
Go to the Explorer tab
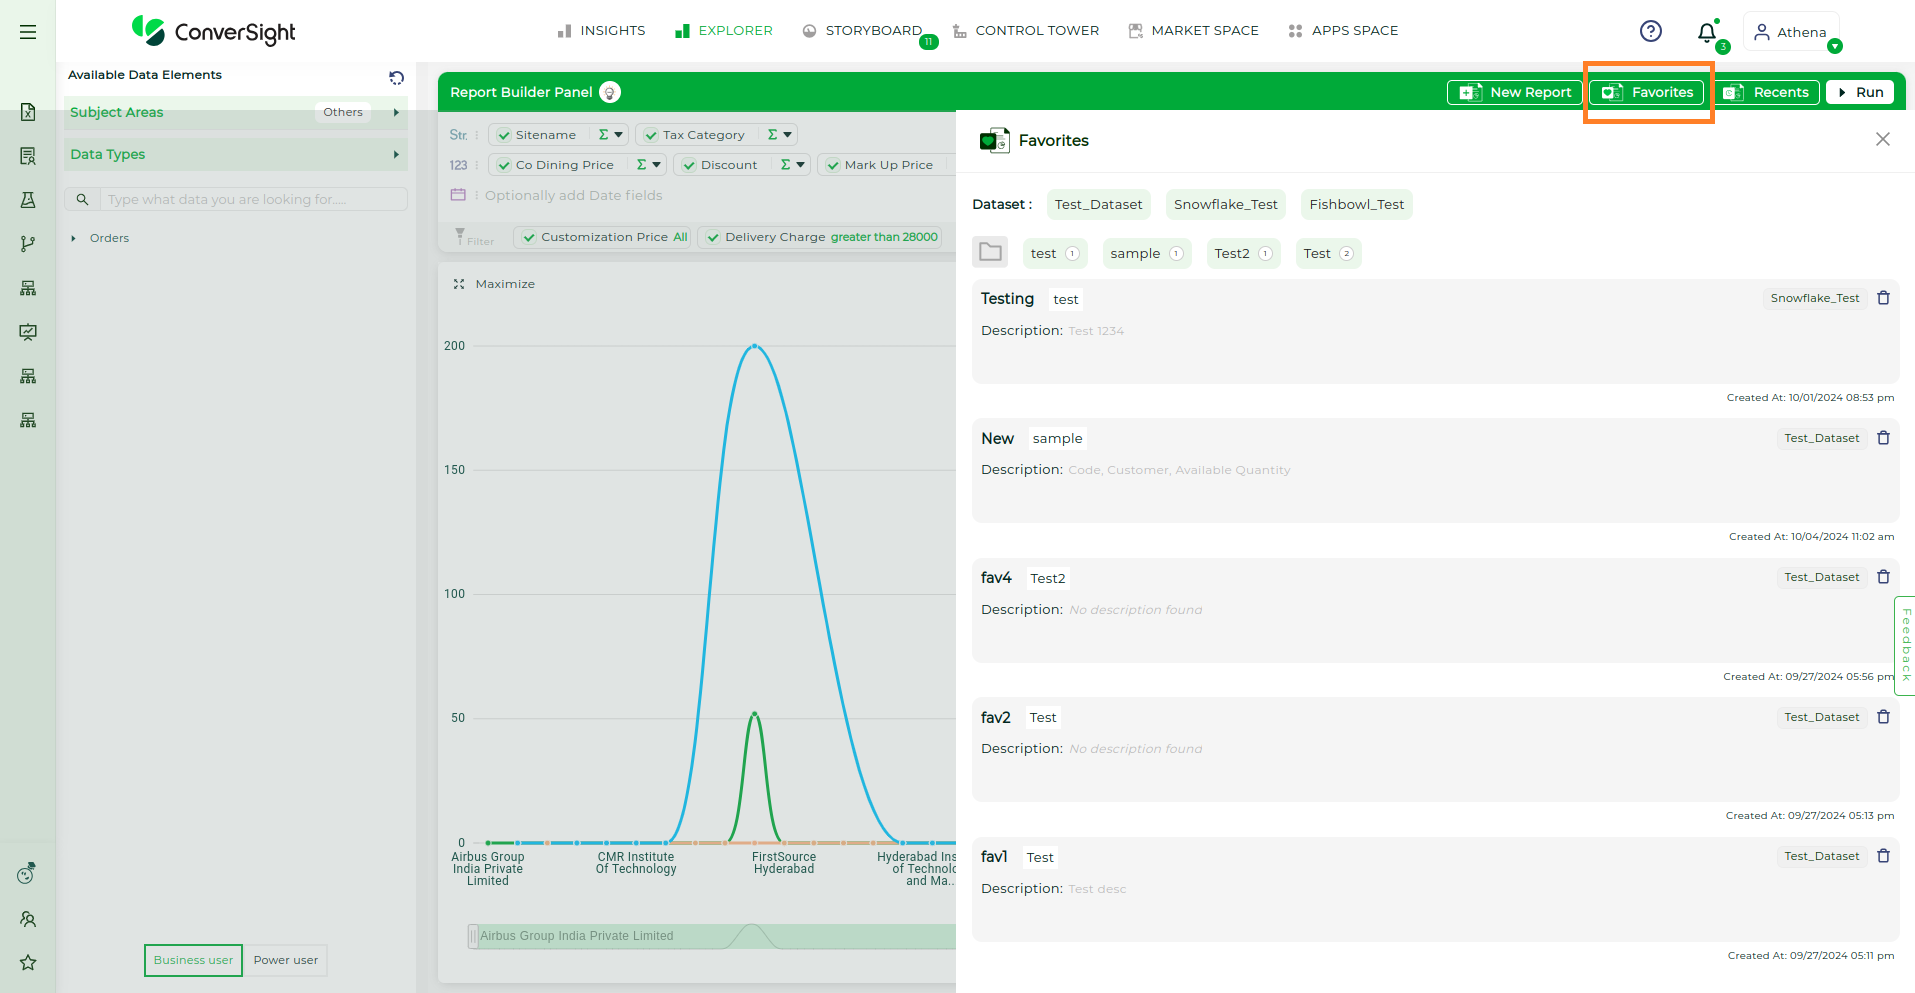click(724, 31)
